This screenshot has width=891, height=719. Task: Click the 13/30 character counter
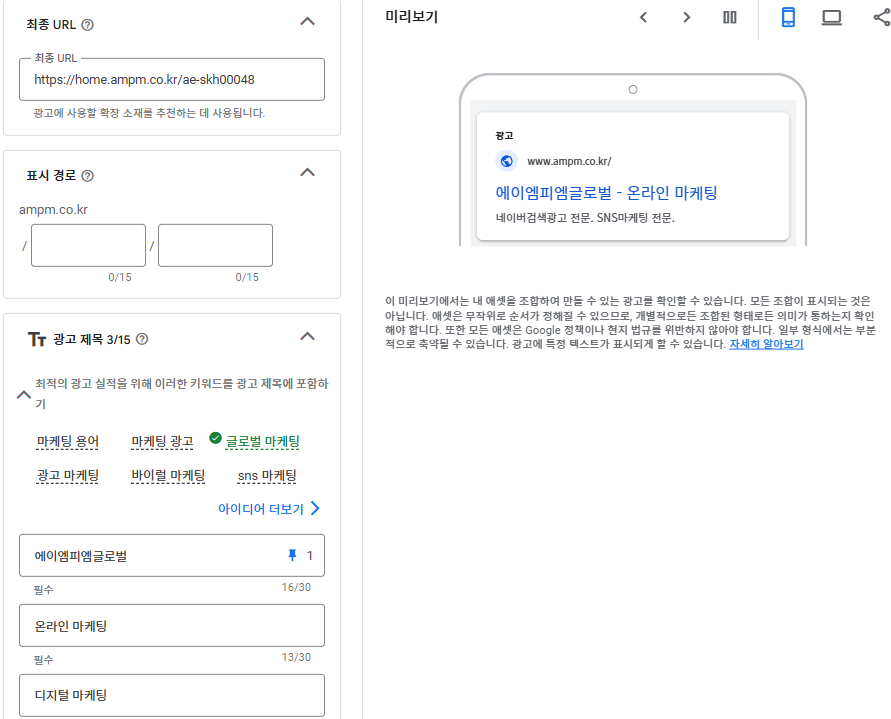(296, 657)
